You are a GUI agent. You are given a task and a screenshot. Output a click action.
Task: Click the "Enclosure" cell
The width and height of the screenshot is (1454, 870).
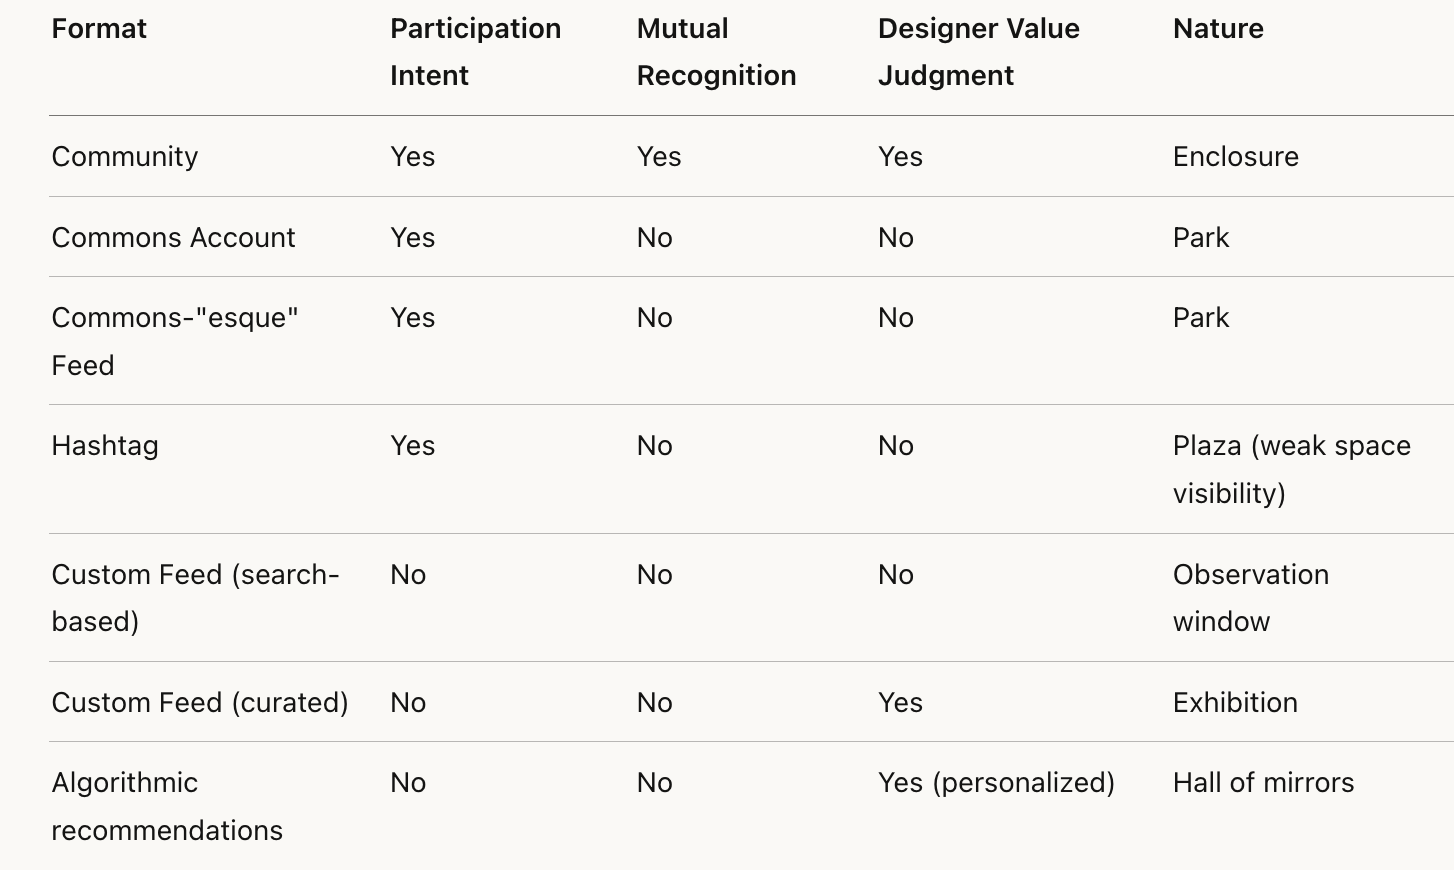(1235, 157)
